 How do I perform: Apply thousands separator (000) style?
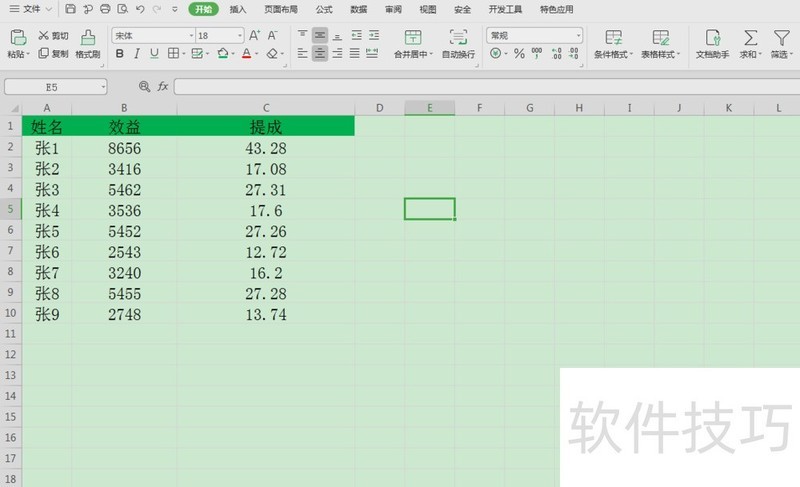tap(537, 53)
